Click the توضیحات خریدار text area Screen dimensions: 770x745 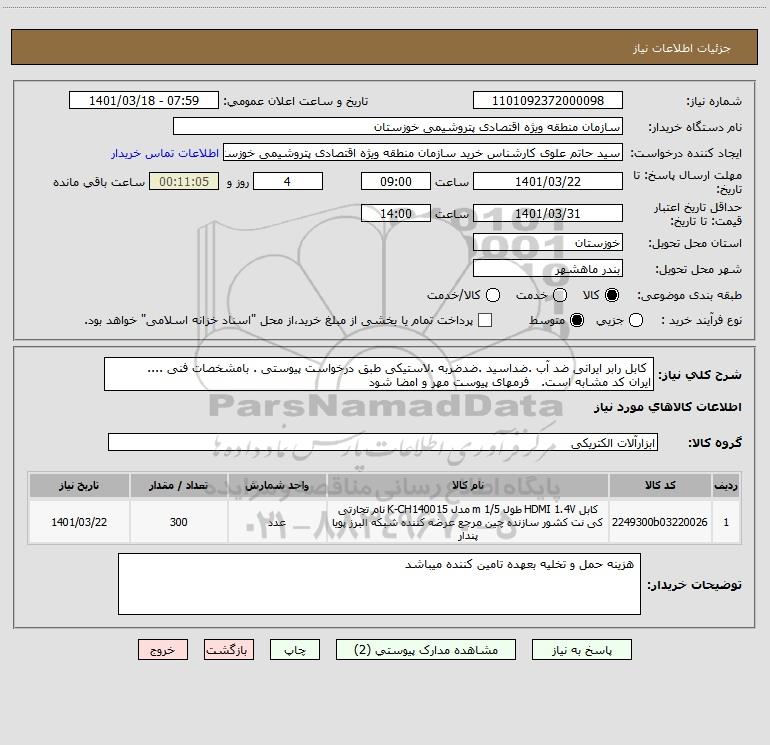tap(379, 584)
